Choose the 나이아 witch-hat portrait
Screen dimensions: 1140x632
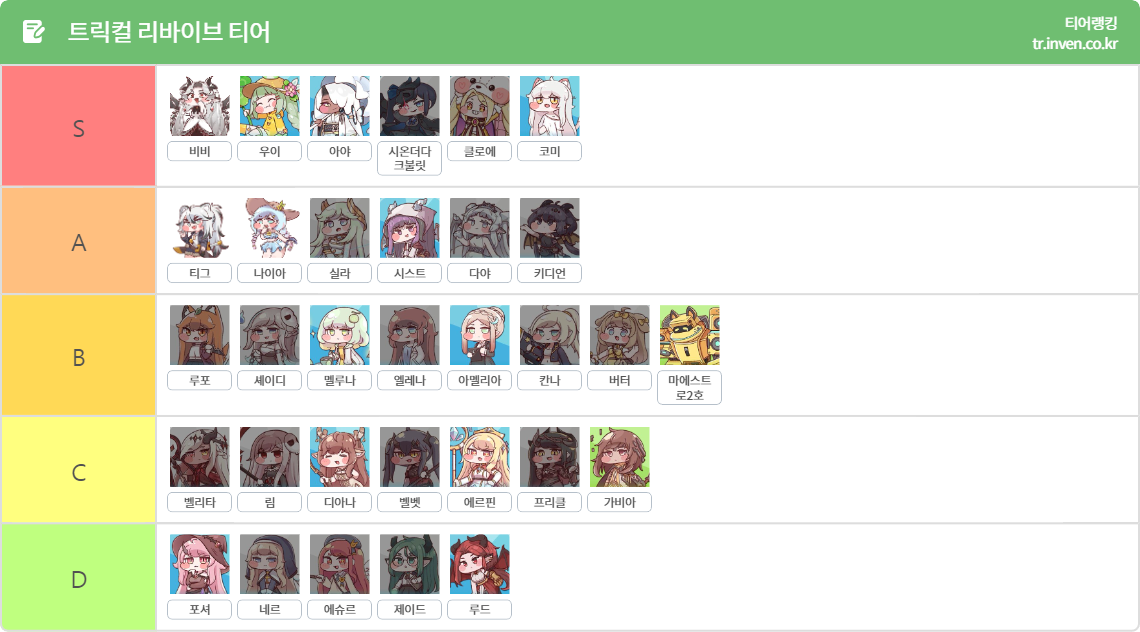tap(270, 228)
